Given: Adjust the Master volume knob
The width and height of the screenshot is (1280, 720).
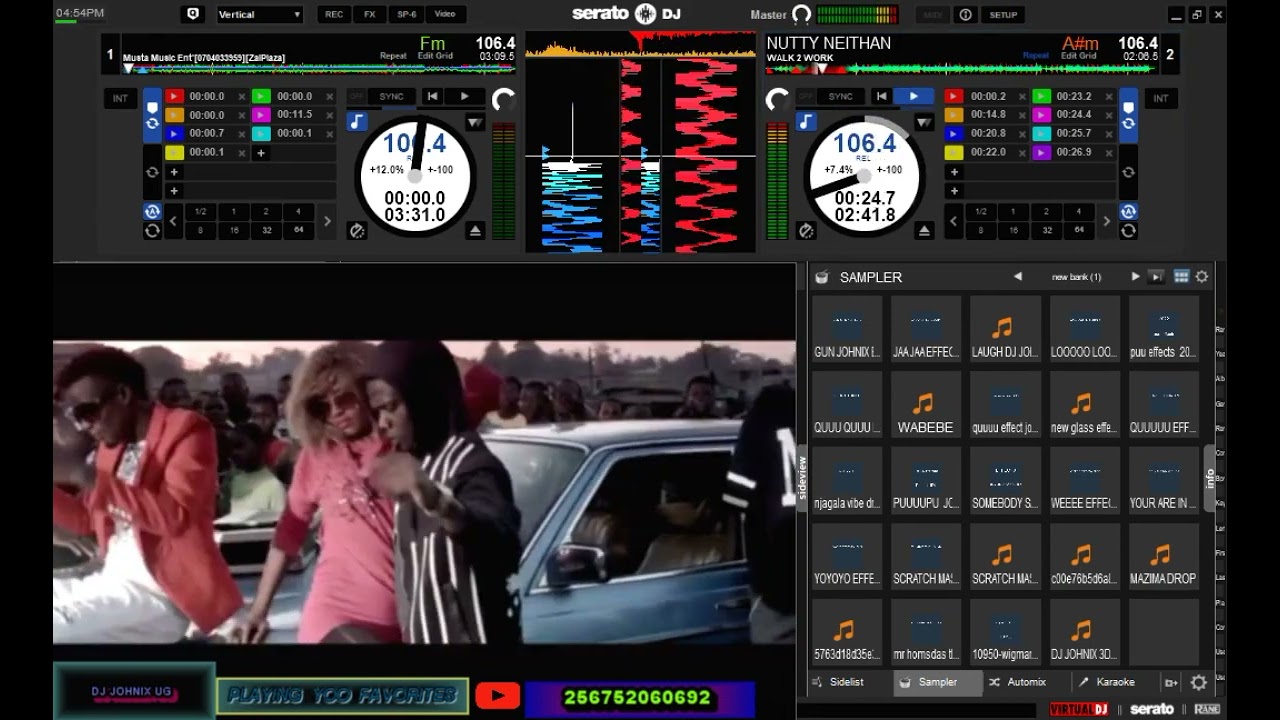Looking at the screenshot, I should (x=801, y=14).
